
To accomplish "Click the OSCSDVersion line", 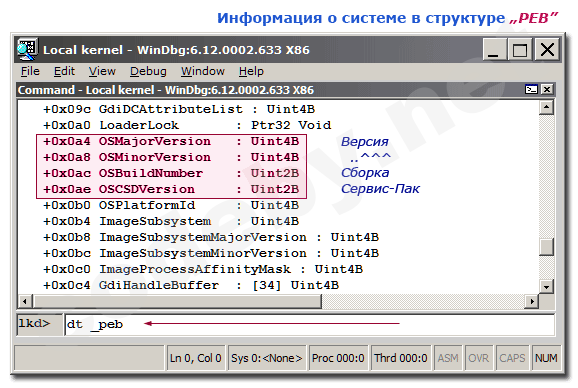I will [171, 189].
